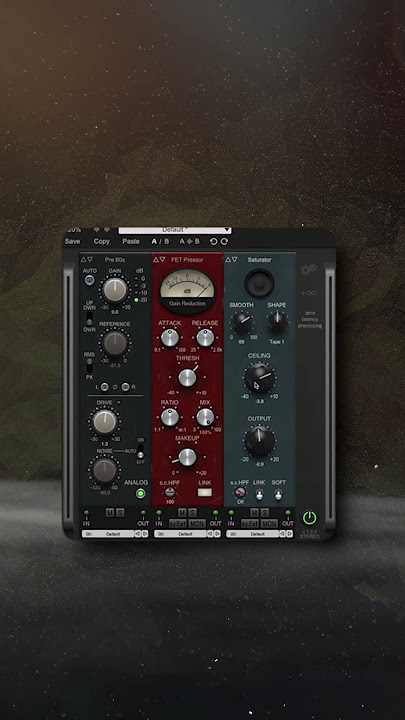Open the gear settings icon
The width and height of the screenshot is (405, 720).
point(309,270)
